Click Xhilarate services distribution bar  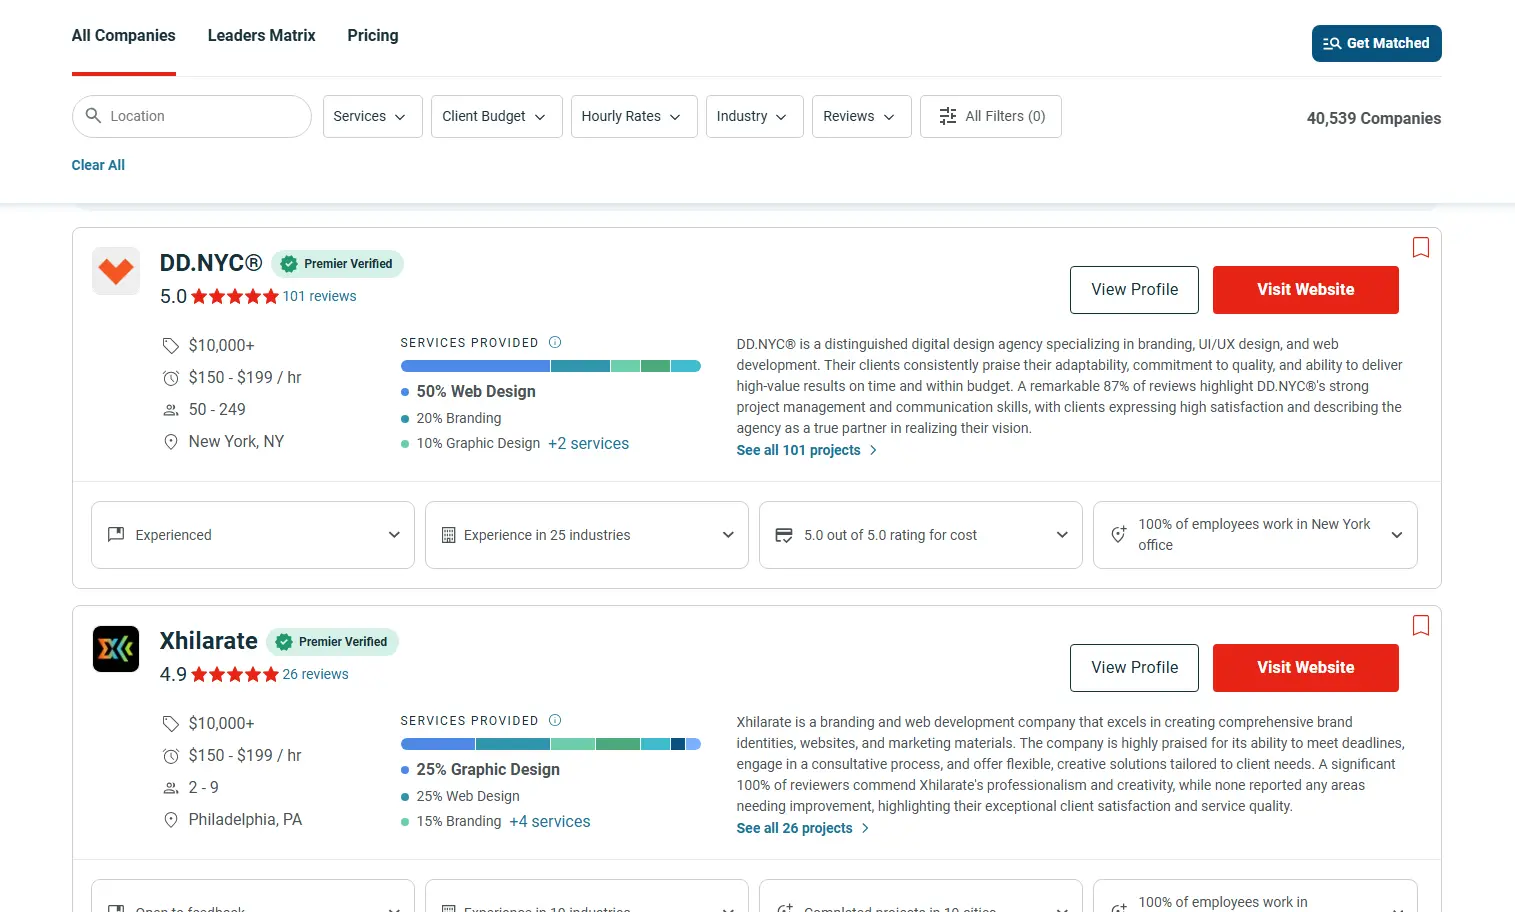(551, 744)
